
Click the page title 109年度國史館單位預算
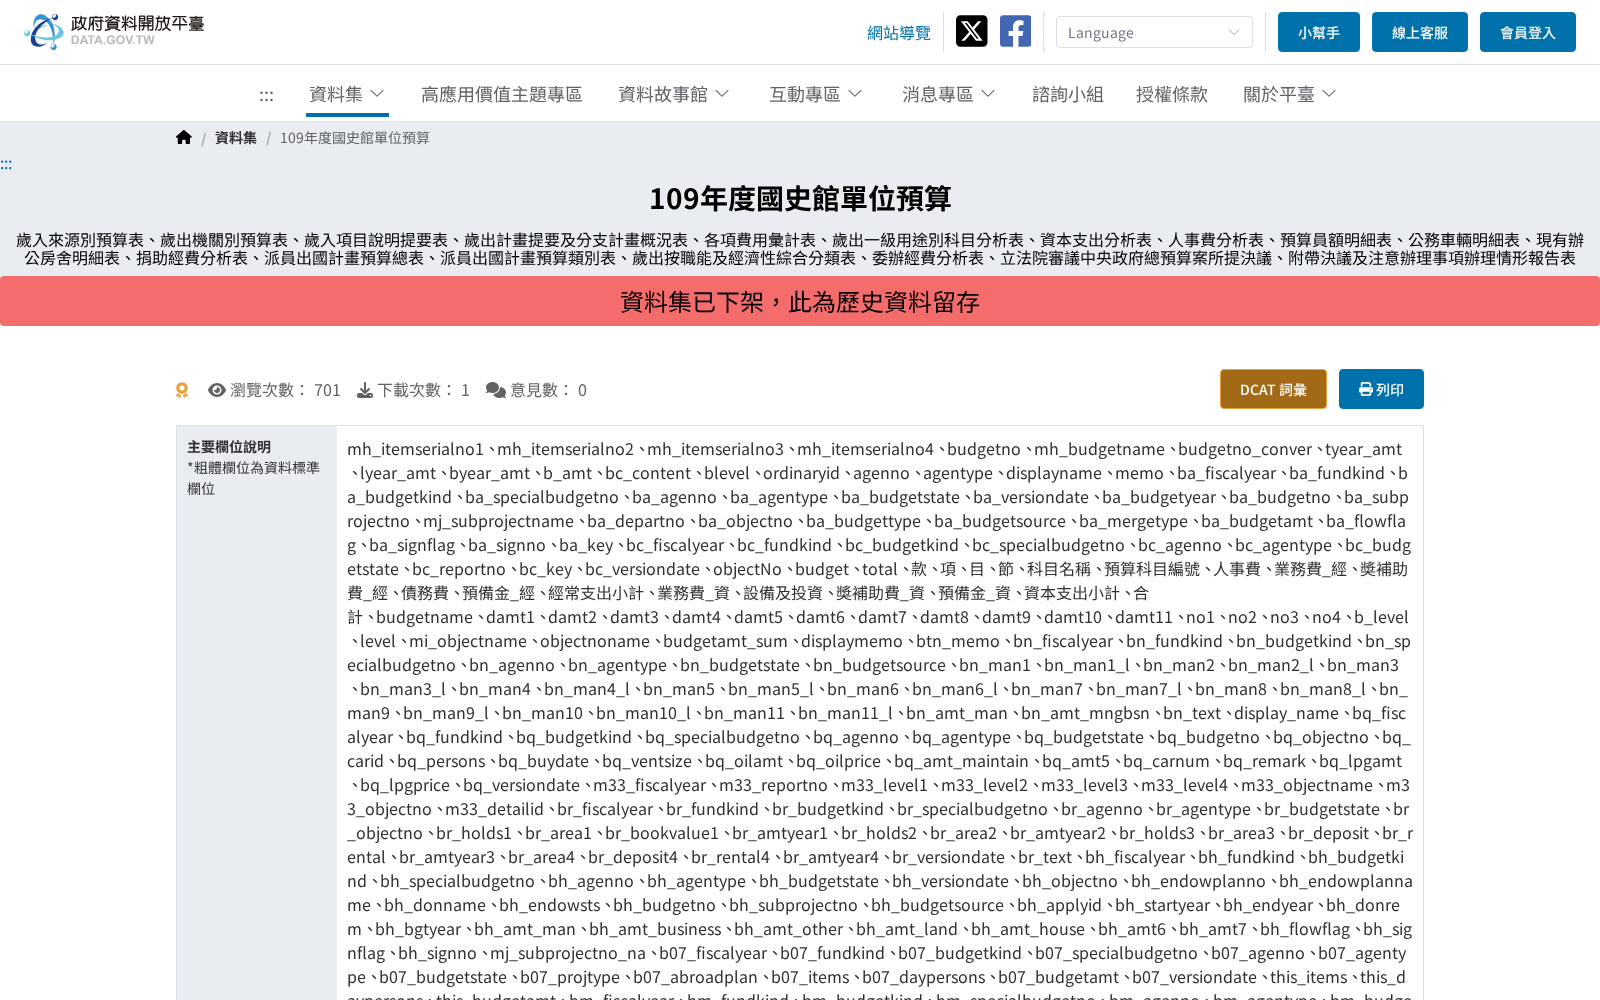[800, 199]
